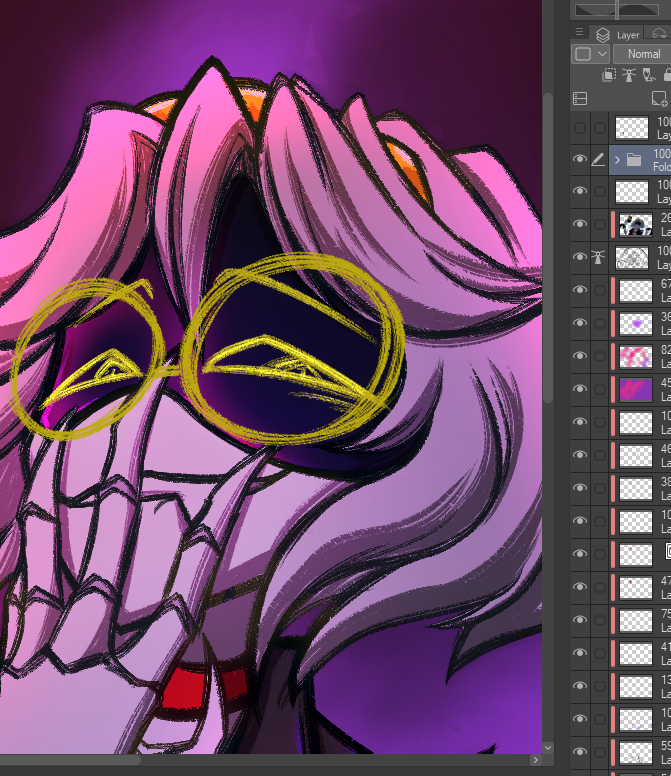671x776 pixels.
Task: Click the New Raster Layer icon
Action: (660, 98)
